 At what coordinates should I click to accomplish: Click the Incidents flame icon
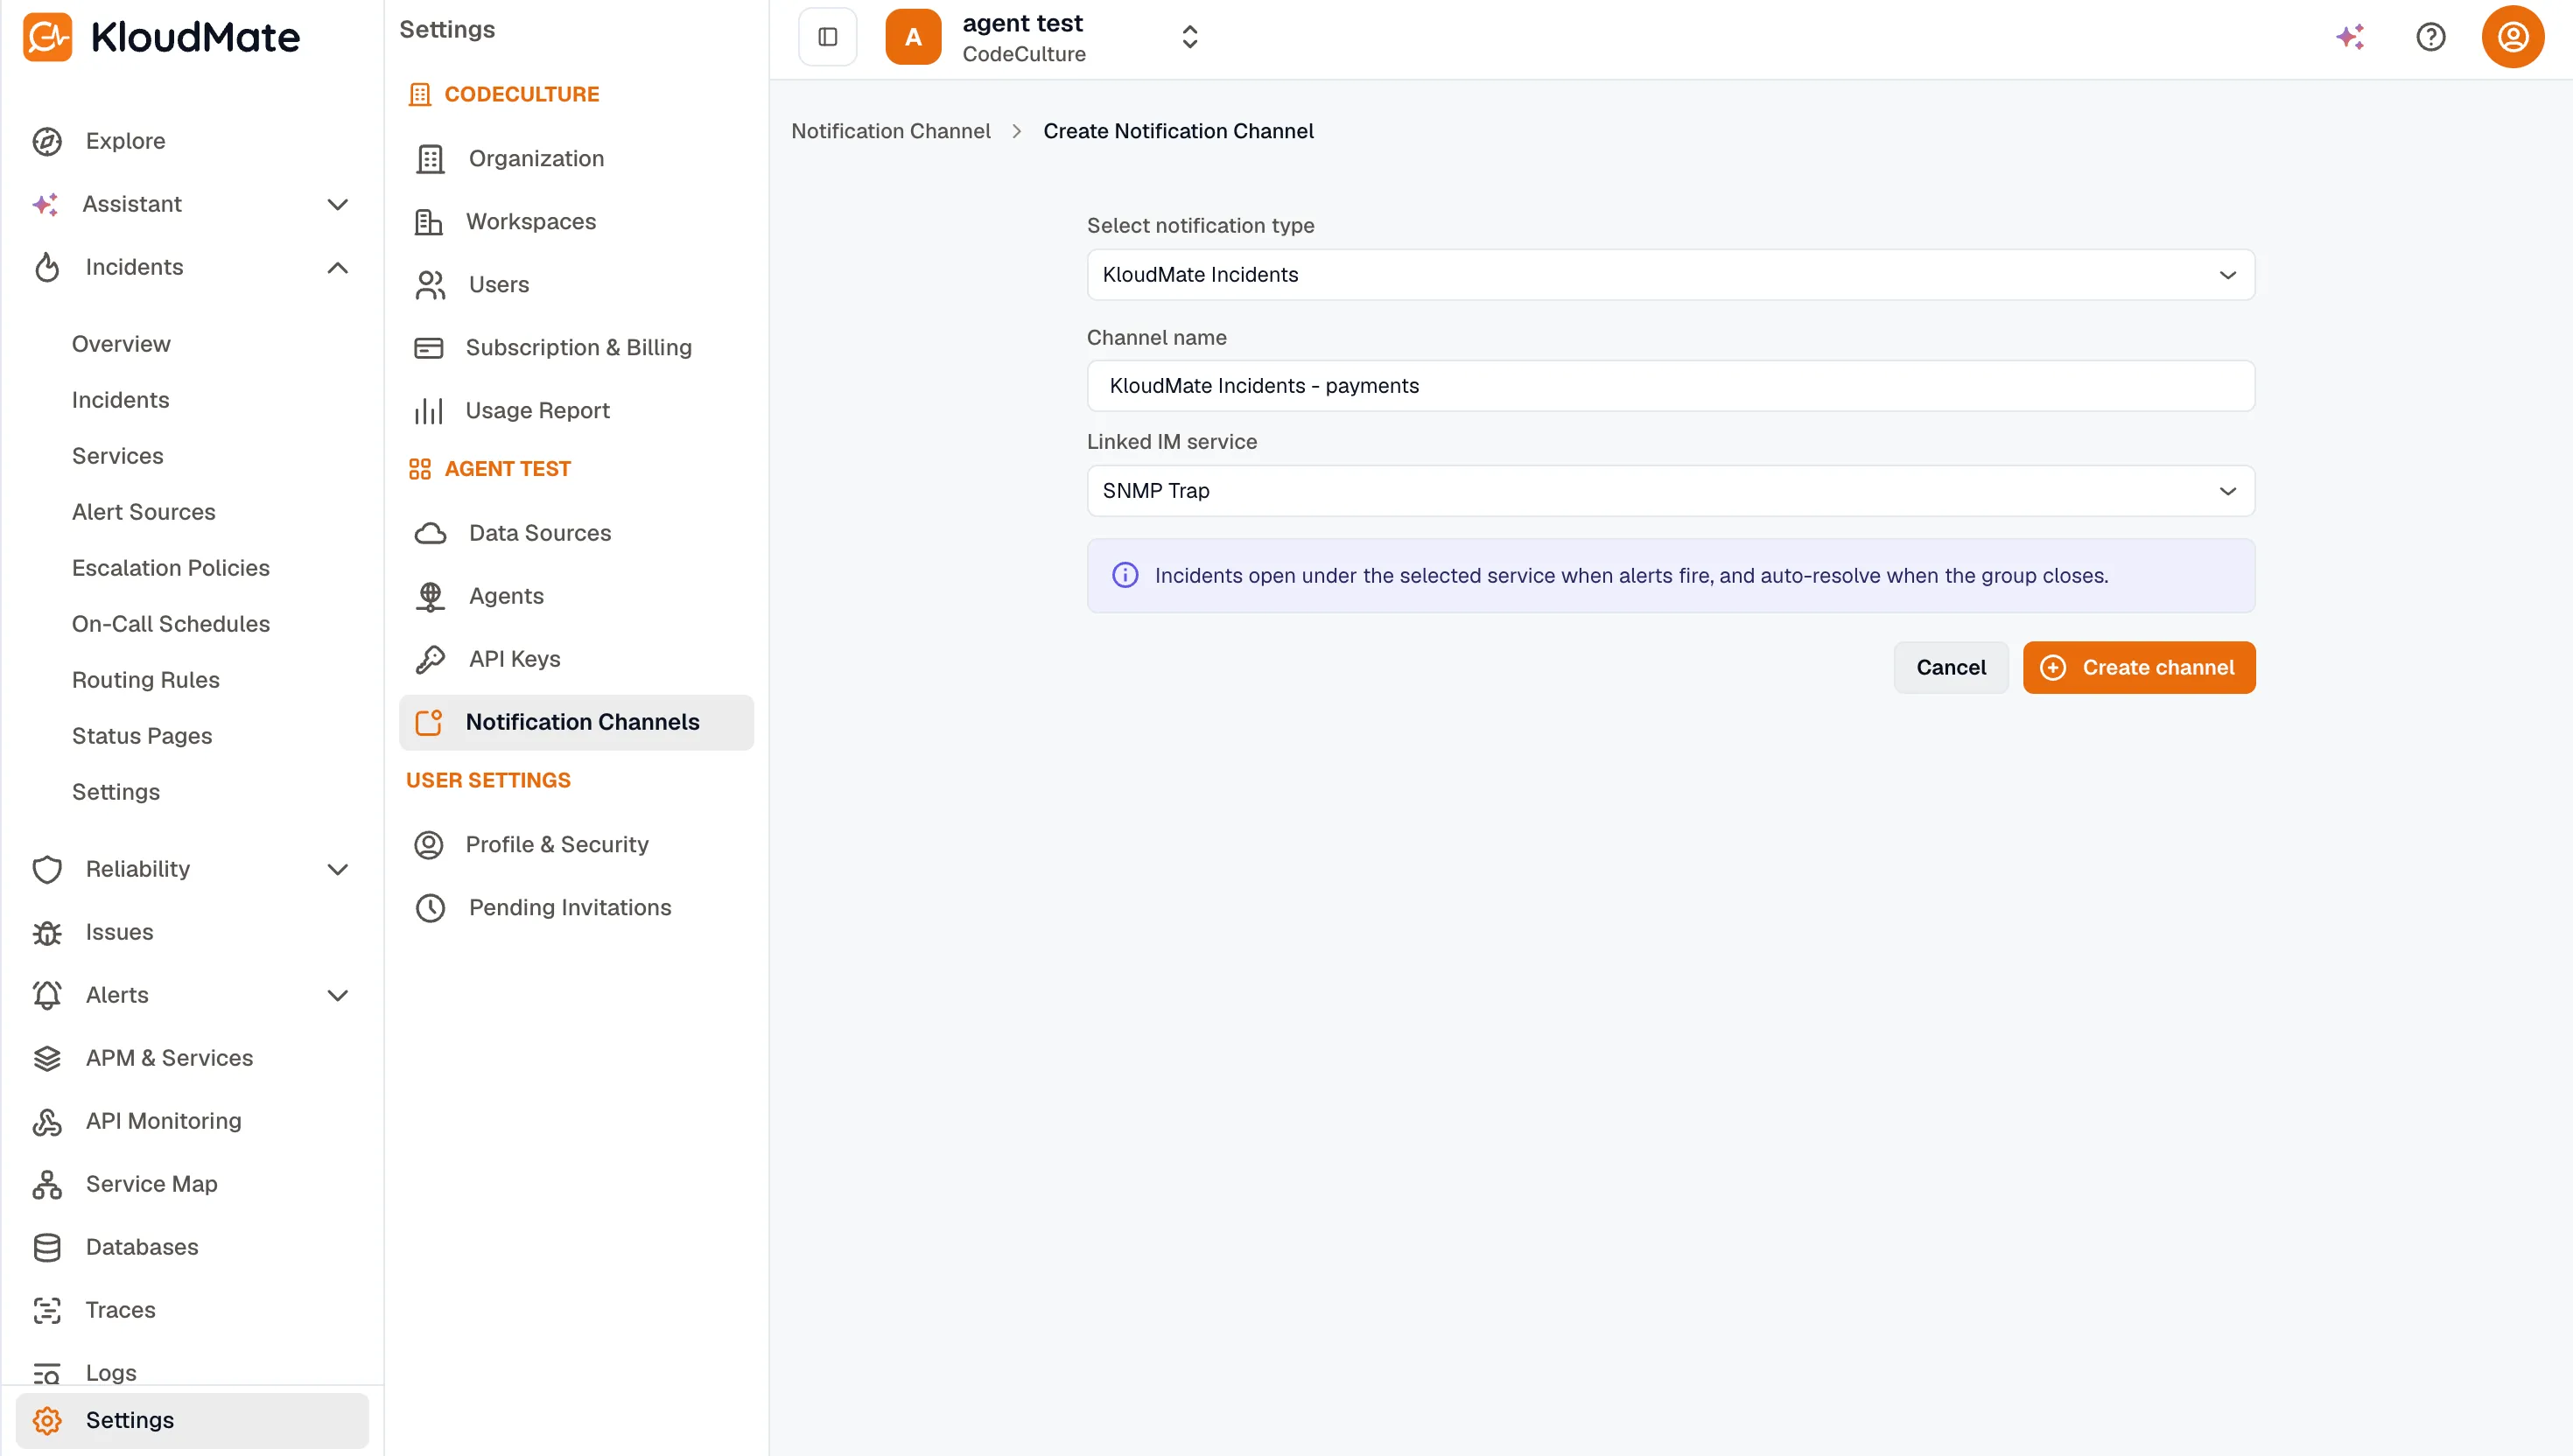click(47, 267)
